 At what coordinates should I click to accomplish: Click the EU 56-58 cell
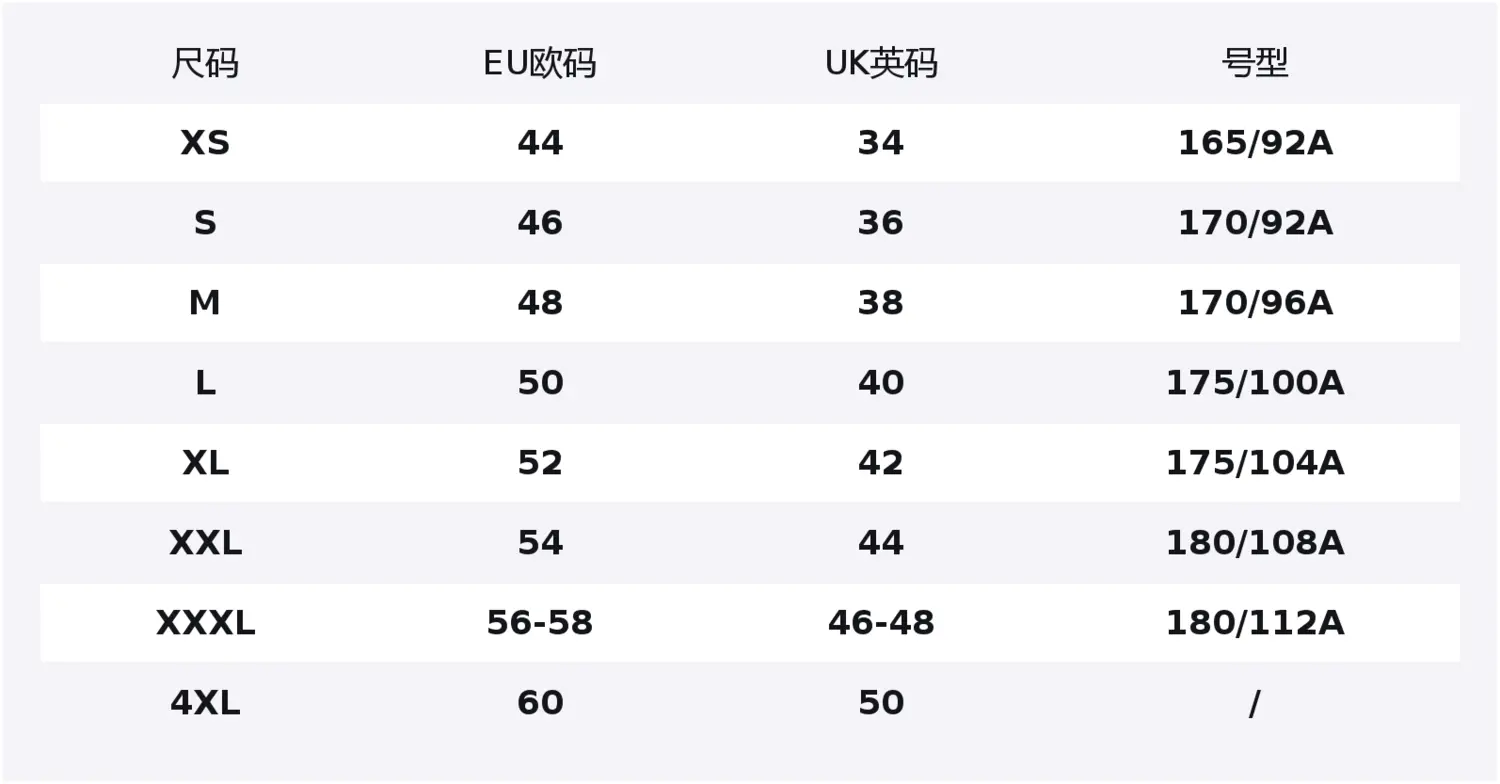[540, 623]
